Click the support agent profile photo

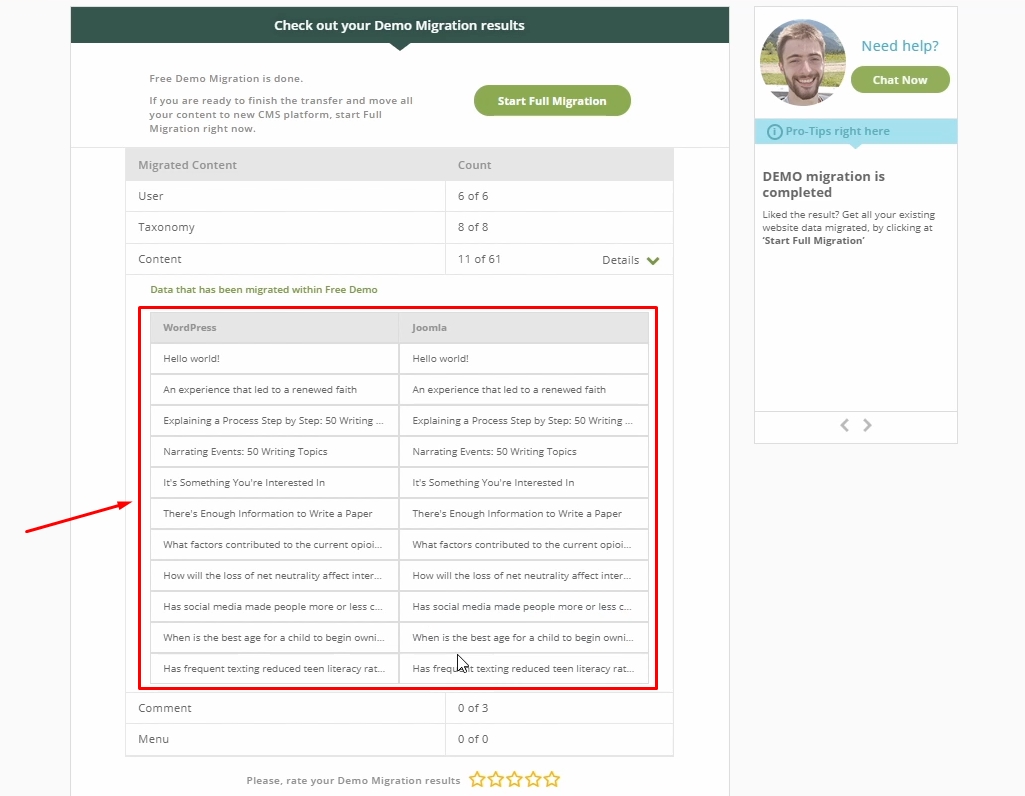pyautogui.click(x=803, y=63)
